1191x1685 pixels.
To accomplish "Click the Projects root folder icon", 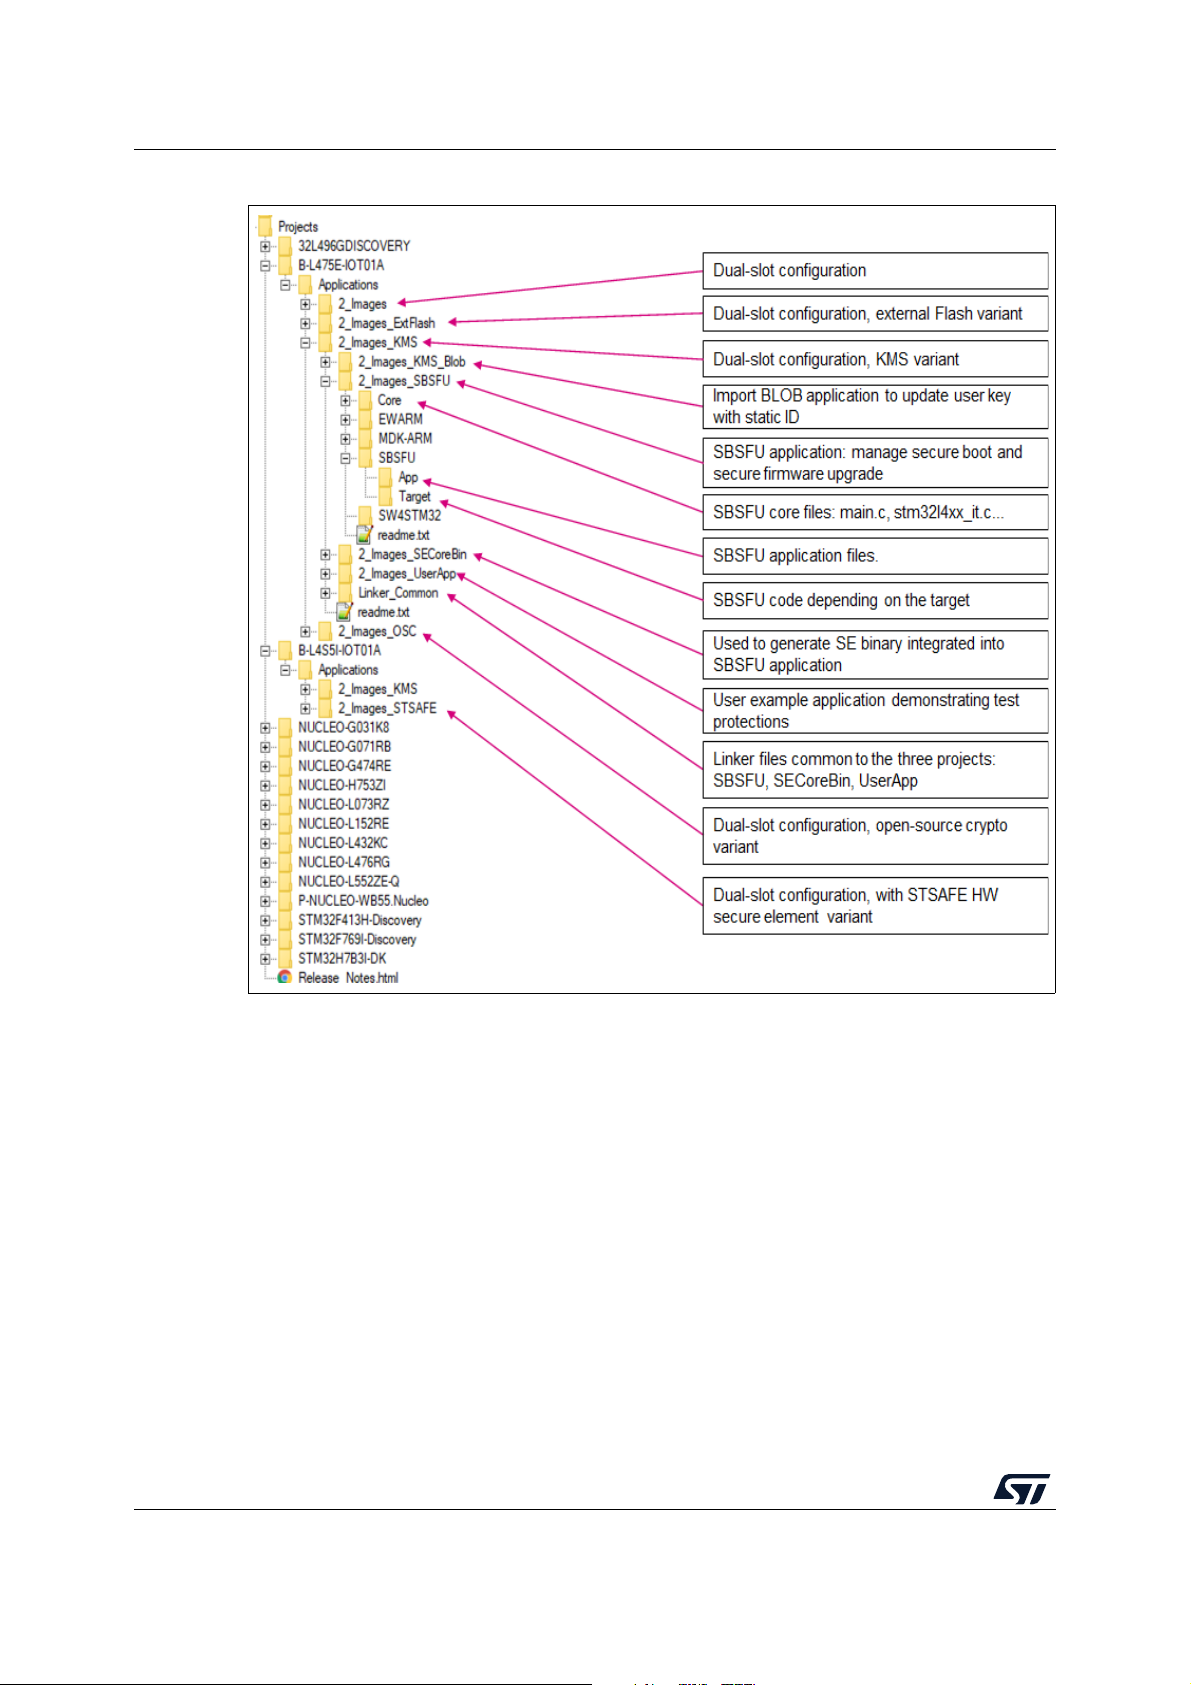I will (x=265, y=226).
